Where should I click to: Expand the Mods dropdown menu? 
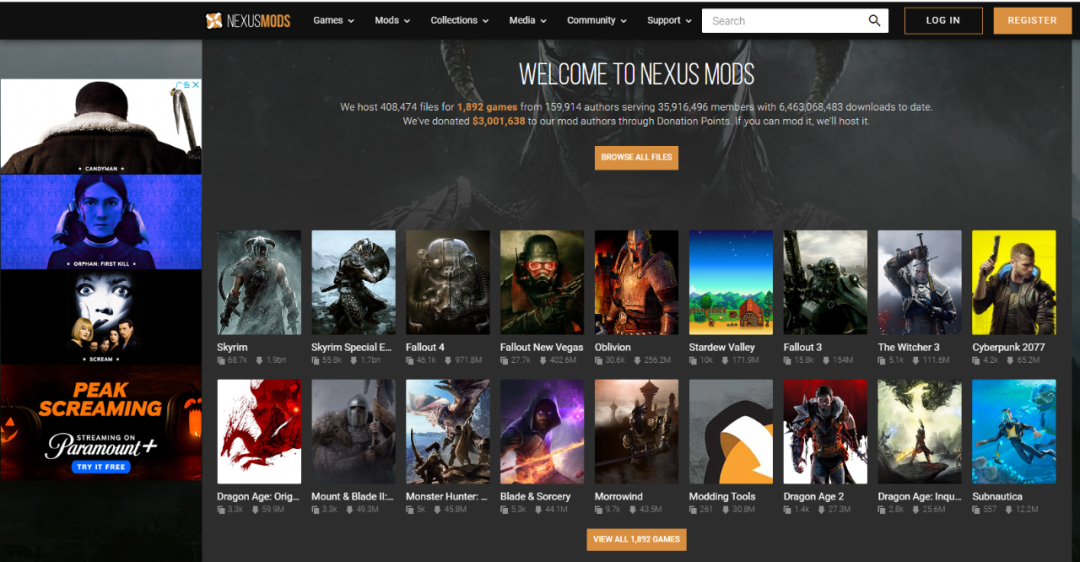point(392,21)
